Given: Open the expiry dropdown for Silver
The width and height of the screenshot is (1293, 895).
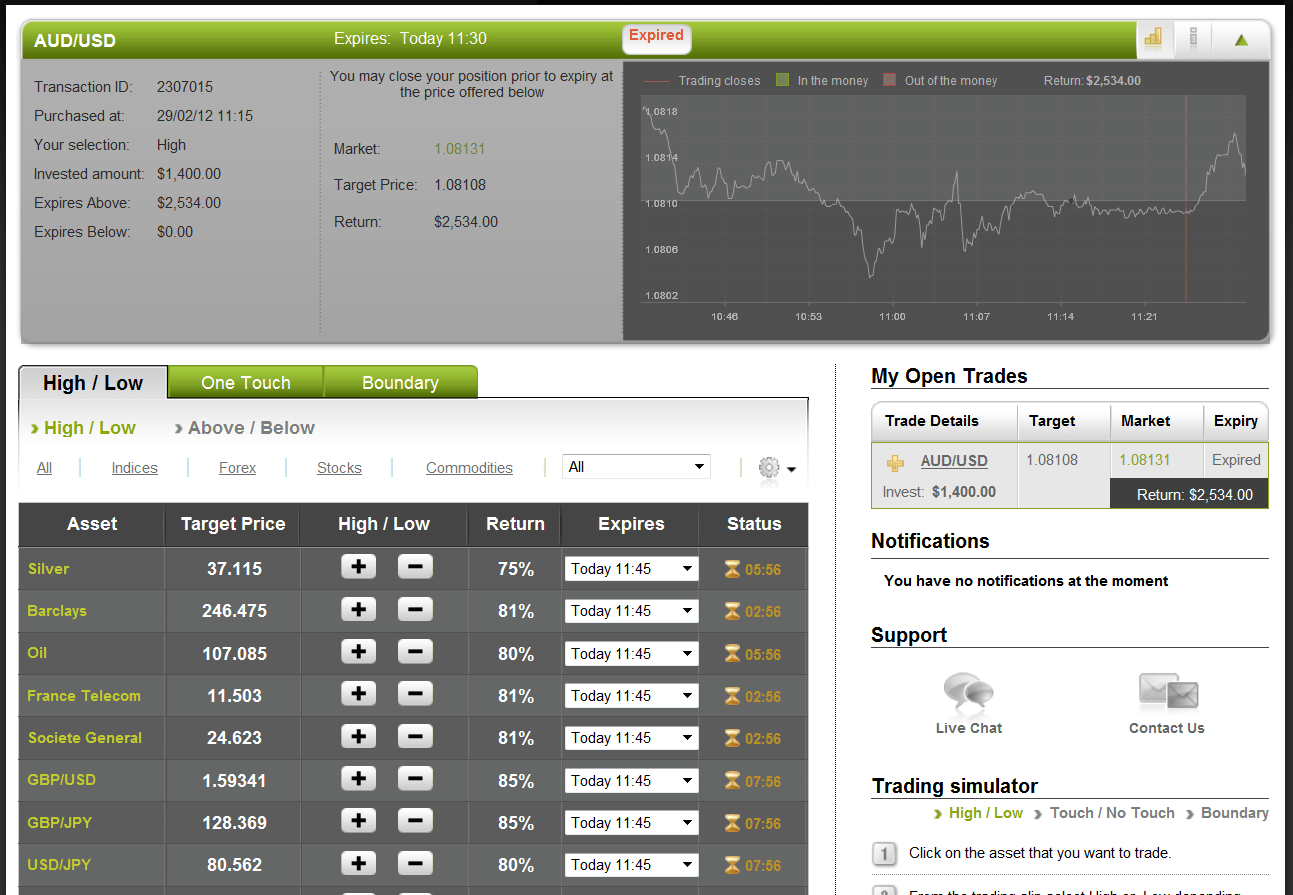Looking at the screenshot, I should [x=631, y=569].
